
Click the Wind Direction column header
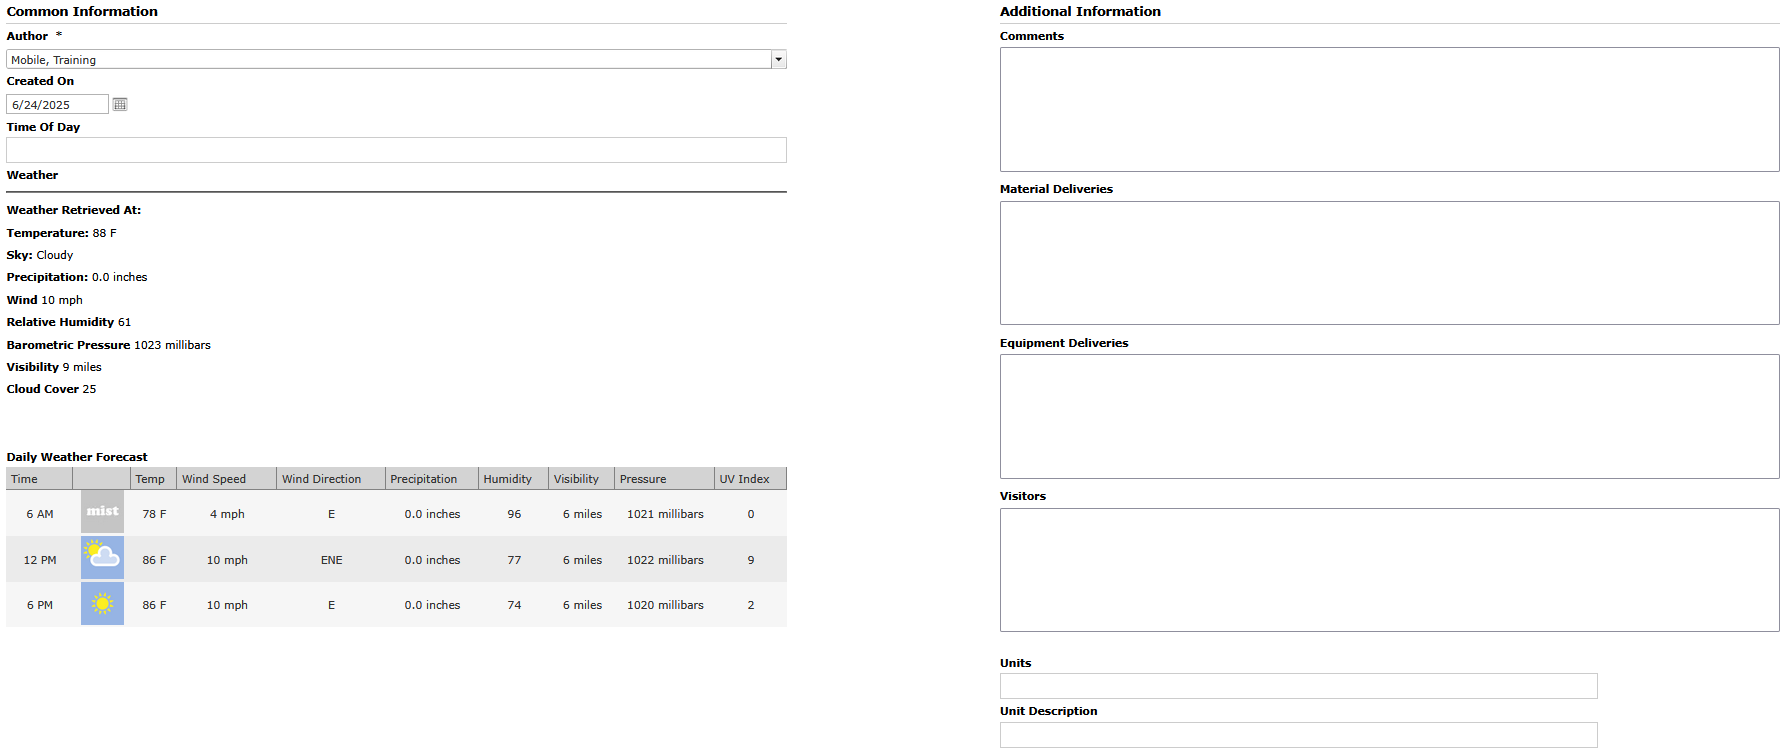click(331, 479)
